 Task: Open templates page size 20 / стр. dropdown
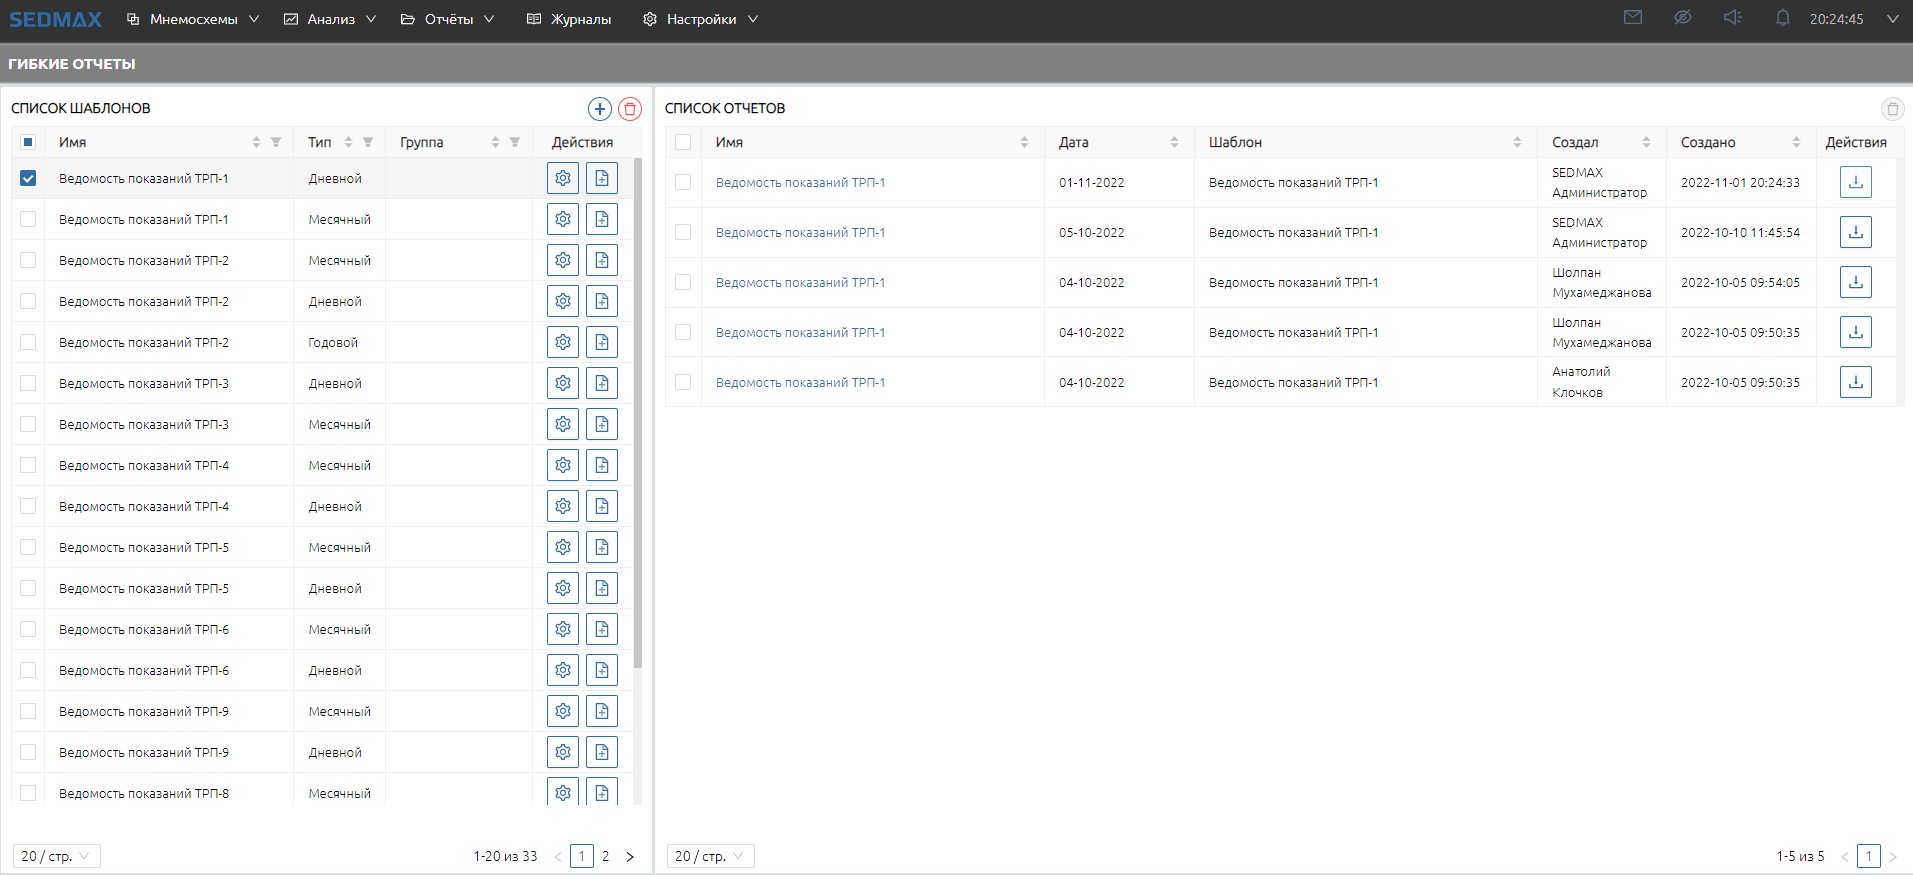pos(56,856)
